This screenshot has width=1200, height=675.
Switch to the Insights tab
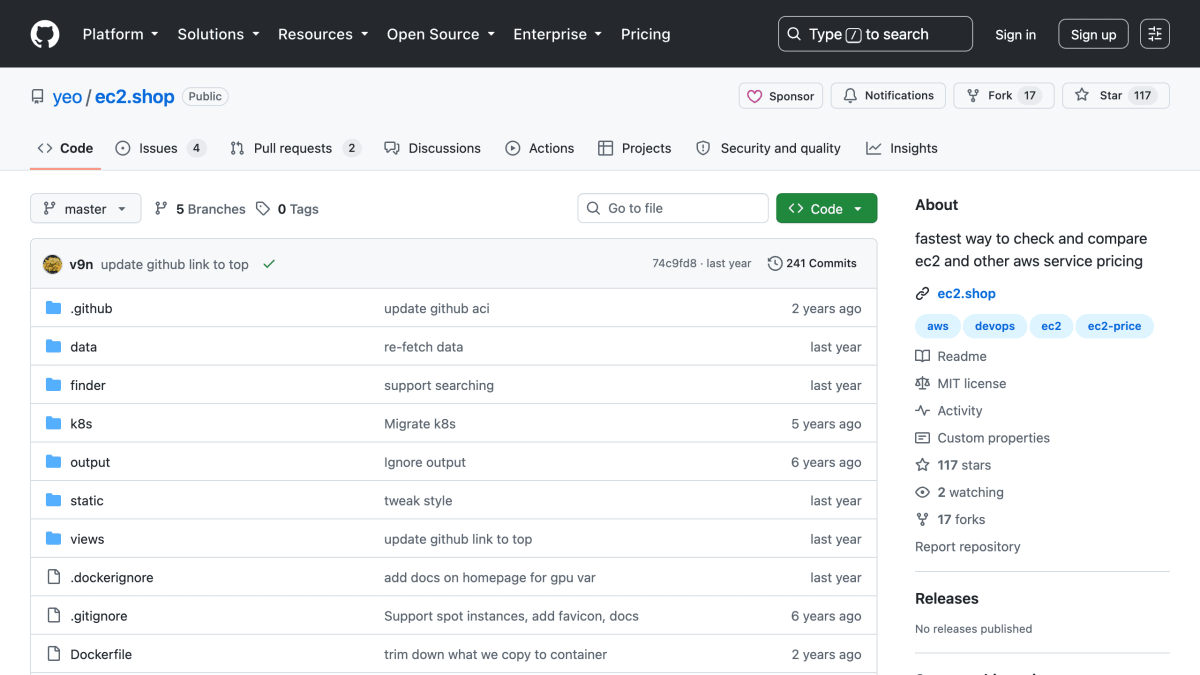[x=902, y=148]
